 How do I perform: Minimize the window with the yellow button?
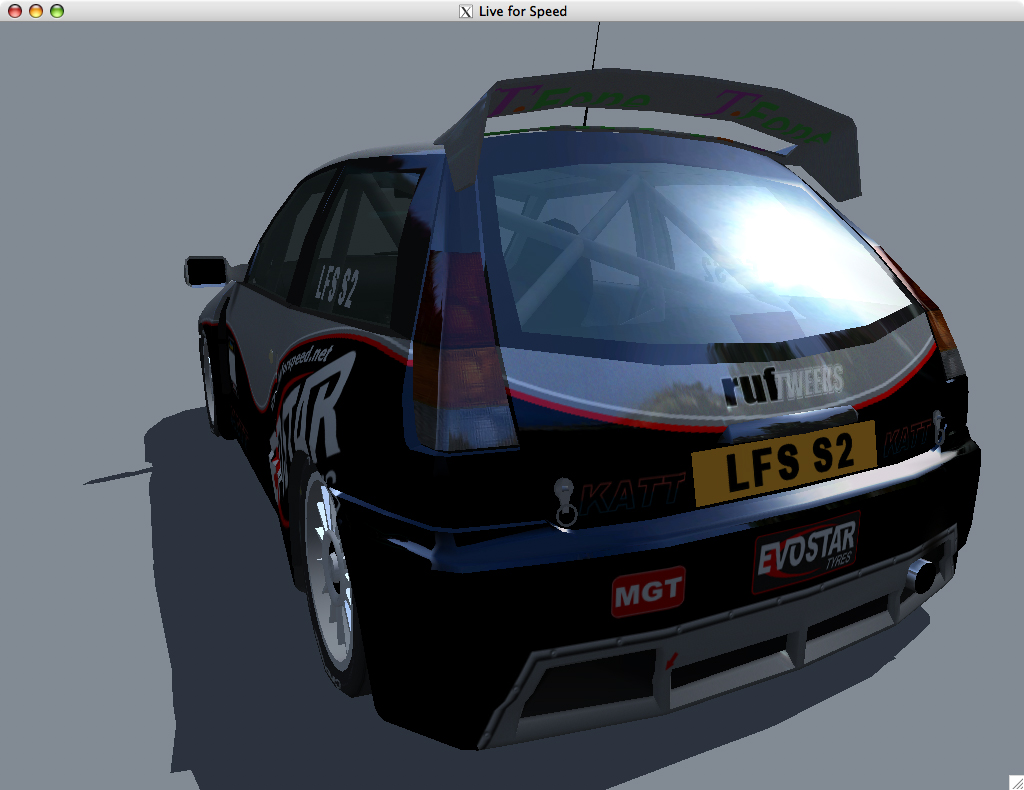coord(36,11)
